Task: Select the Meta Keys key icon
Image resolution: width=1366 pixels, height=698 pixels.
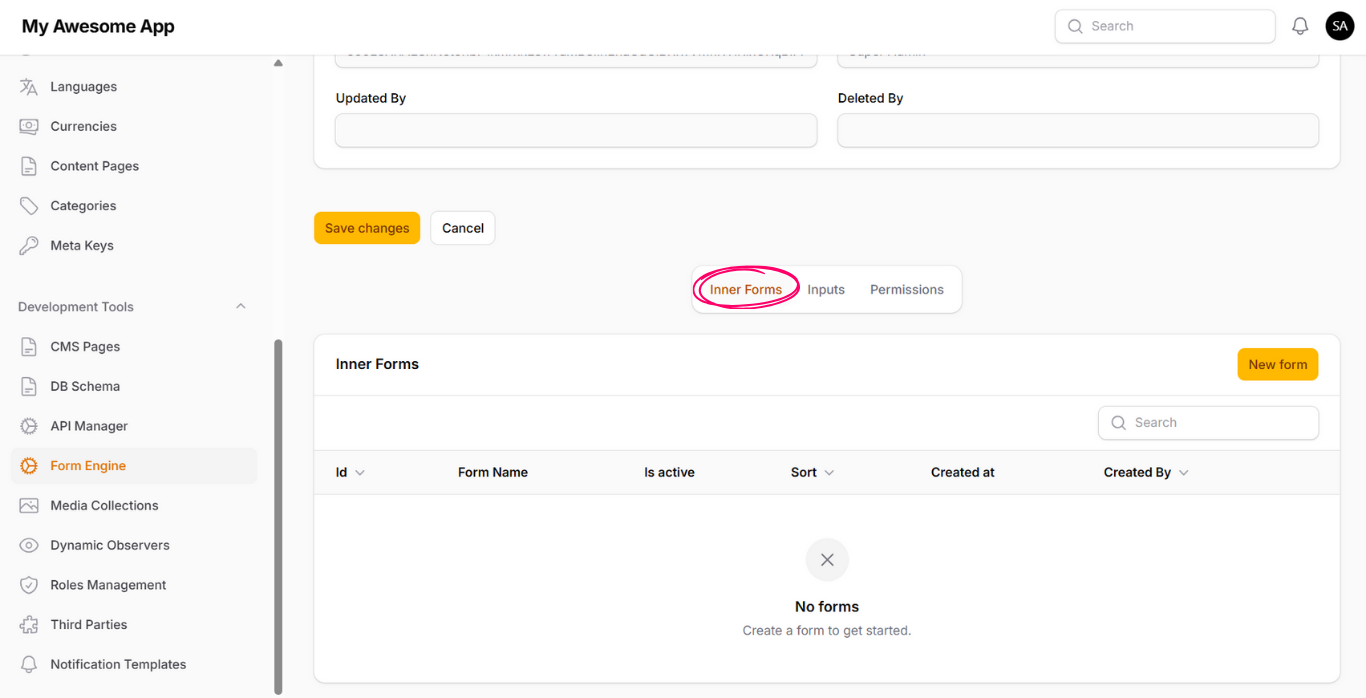Action: (x=29, y=246)
